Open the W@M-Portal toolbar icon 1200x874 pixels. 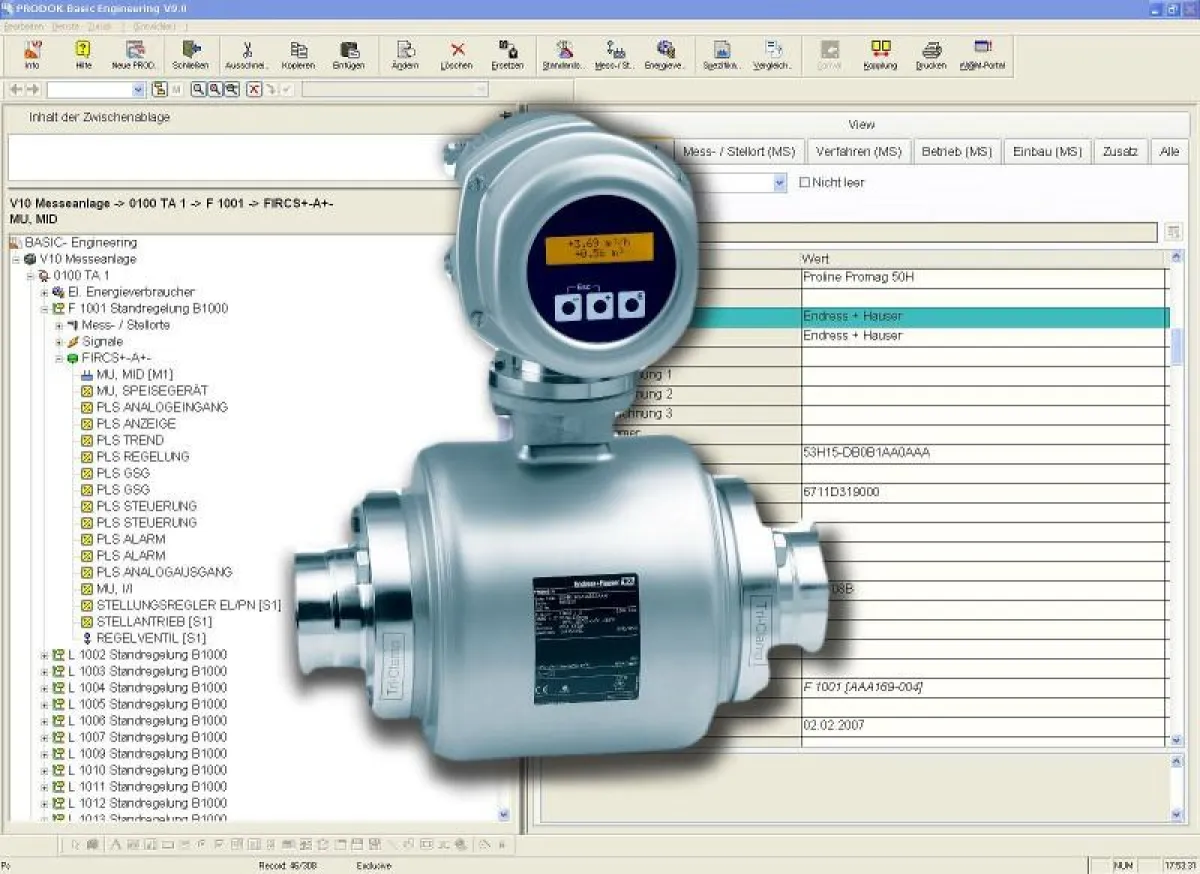981,50
